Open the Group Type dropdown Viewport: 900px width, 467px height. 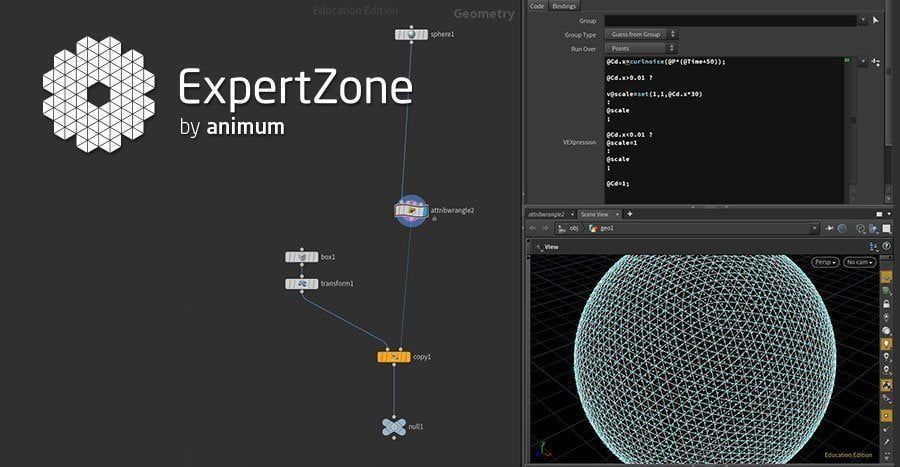pos(641,34)
